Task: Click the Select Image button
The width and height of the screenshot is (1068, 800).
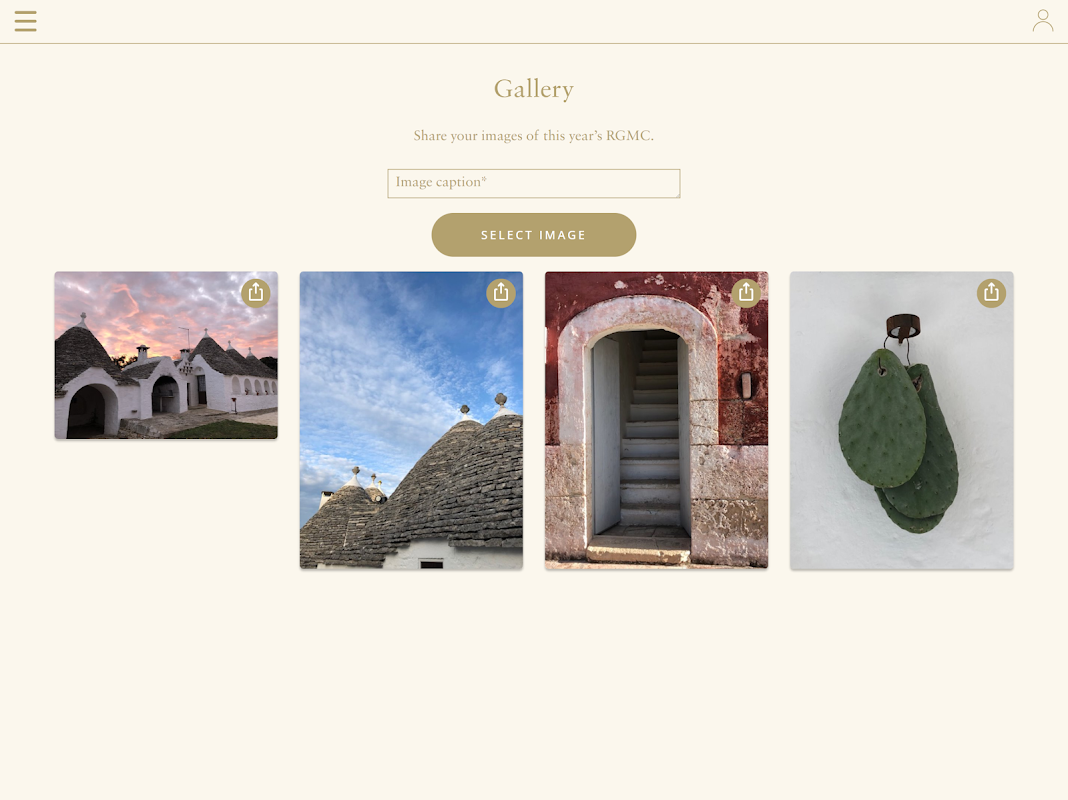Action: pos(533,235)
